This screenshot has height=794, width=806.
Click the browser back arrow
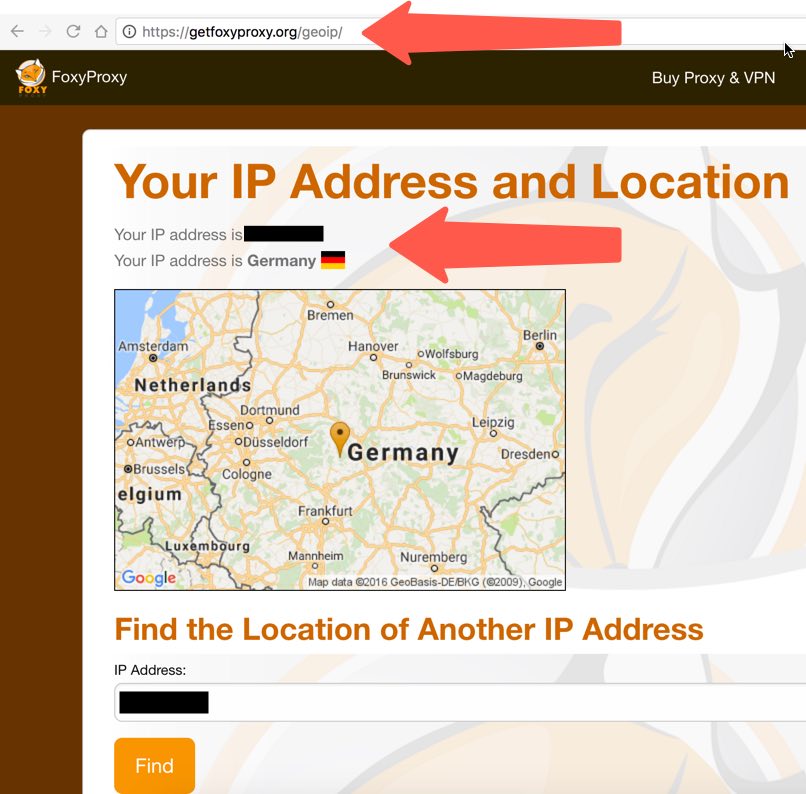click(x=17, y=31)
